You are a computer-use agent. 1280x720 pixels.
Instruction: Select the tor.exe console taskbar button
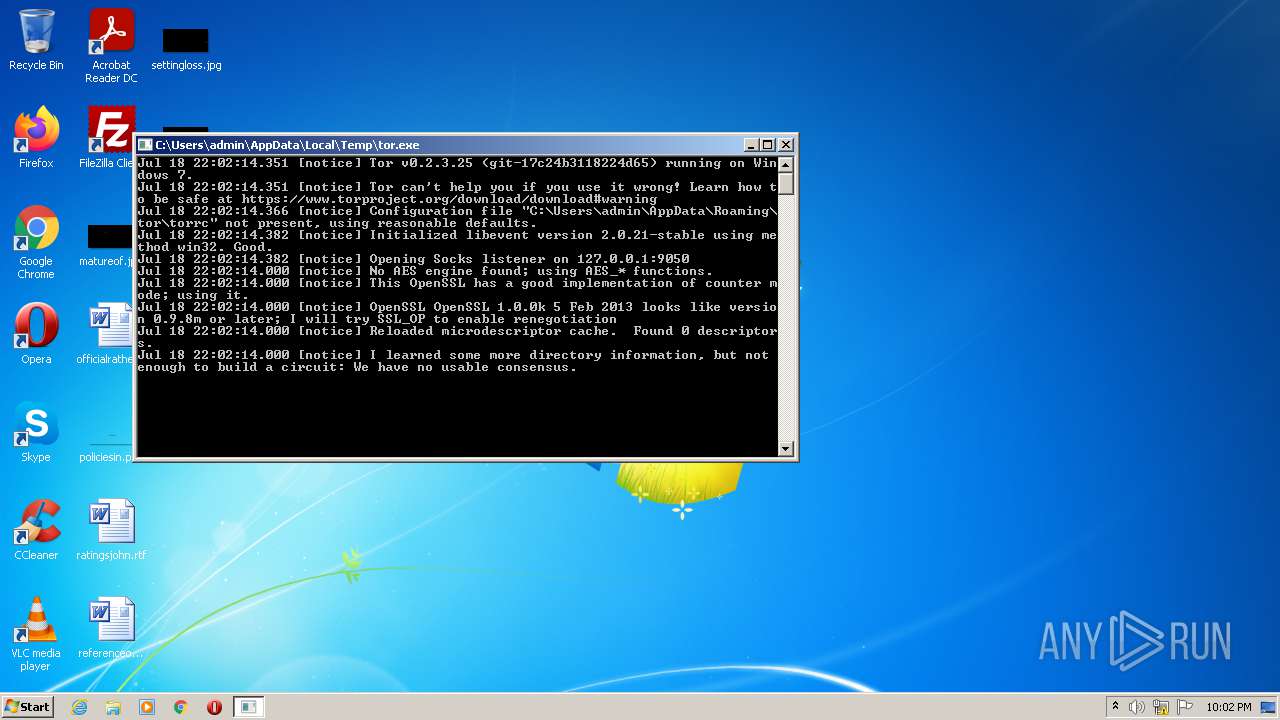(x=248, y=707)
